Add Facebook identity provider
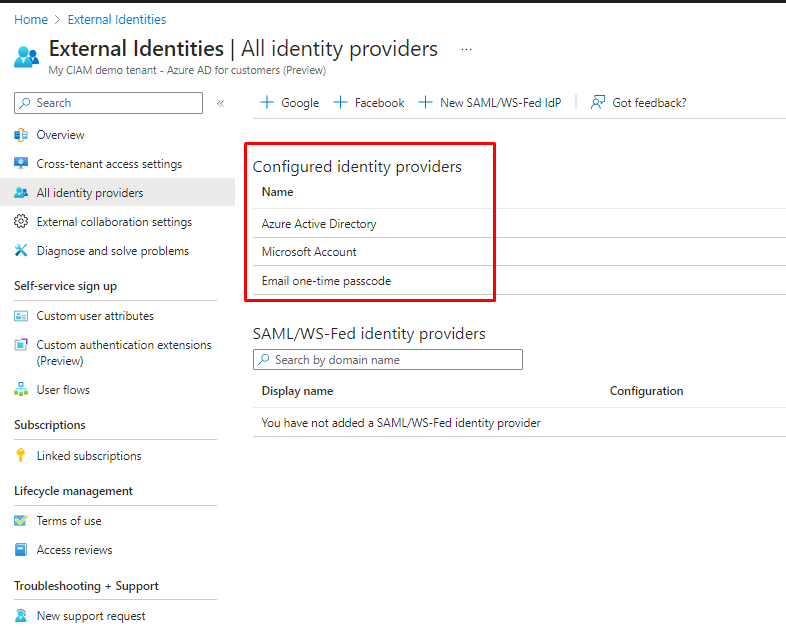 click(x=369, y=103)
